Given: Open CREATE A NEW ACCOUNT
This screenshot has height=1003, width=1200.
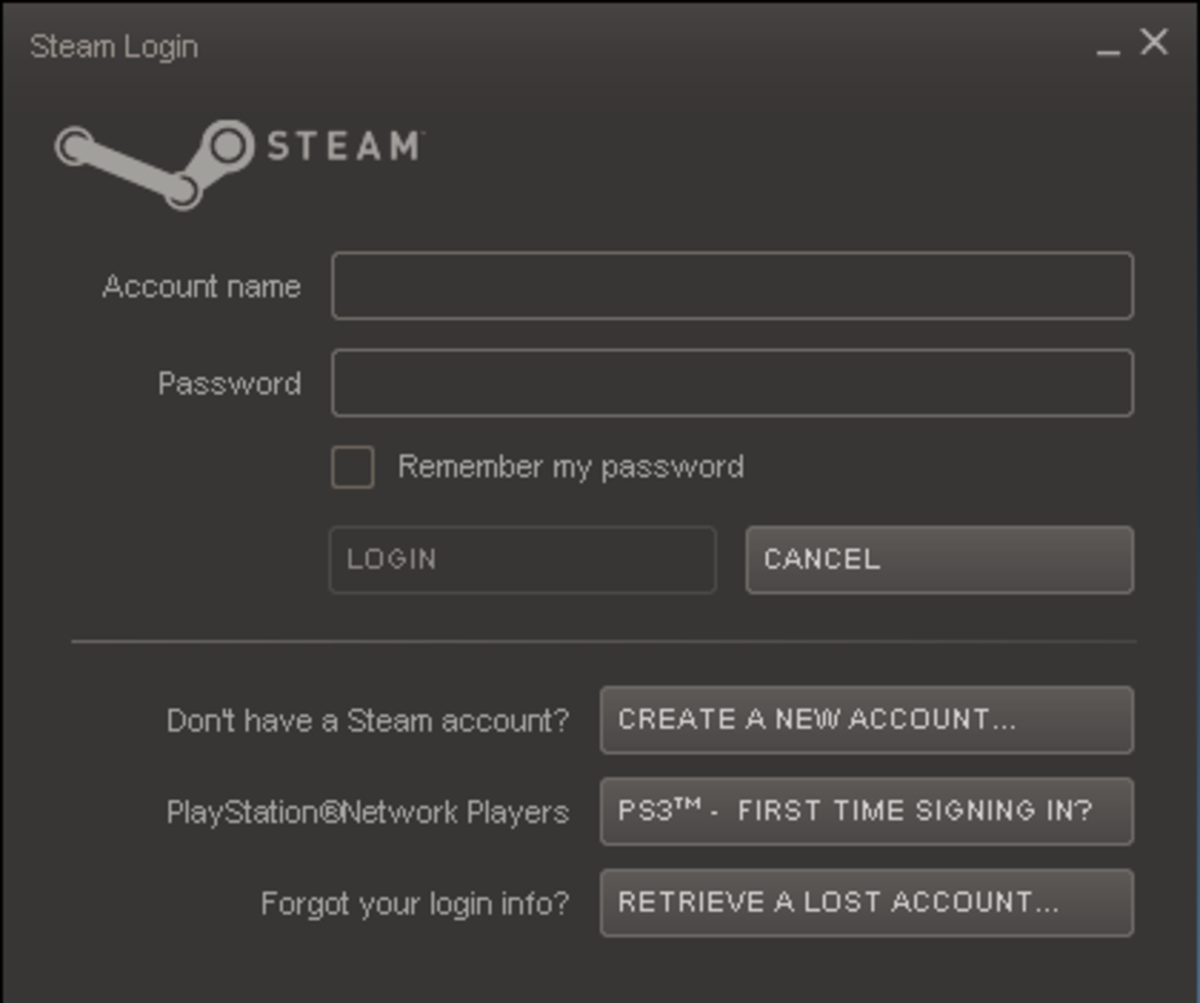Looking at the screenshot, I should click(x=867, y=720).
